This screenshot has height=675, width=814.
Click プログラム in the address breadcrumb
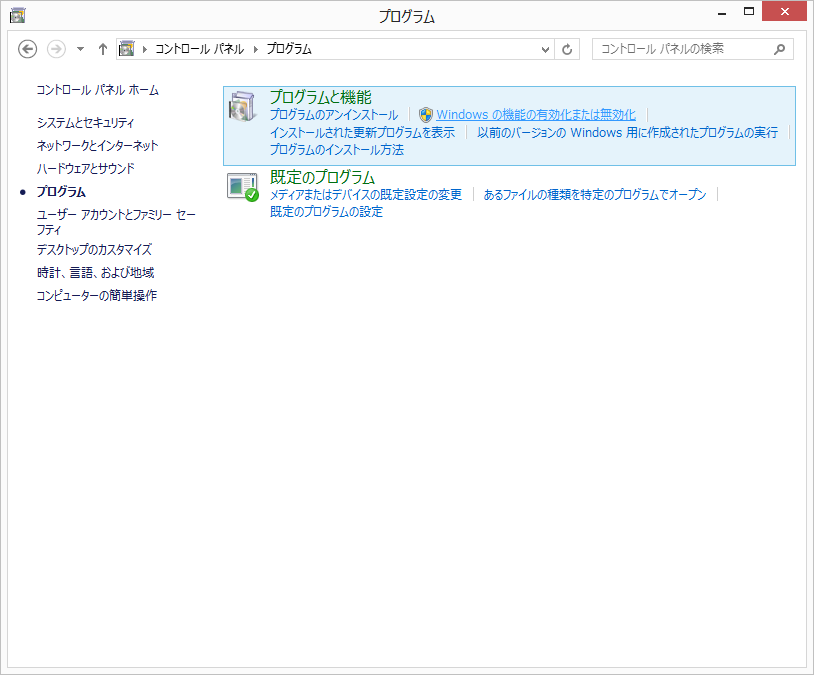point(289,49)
